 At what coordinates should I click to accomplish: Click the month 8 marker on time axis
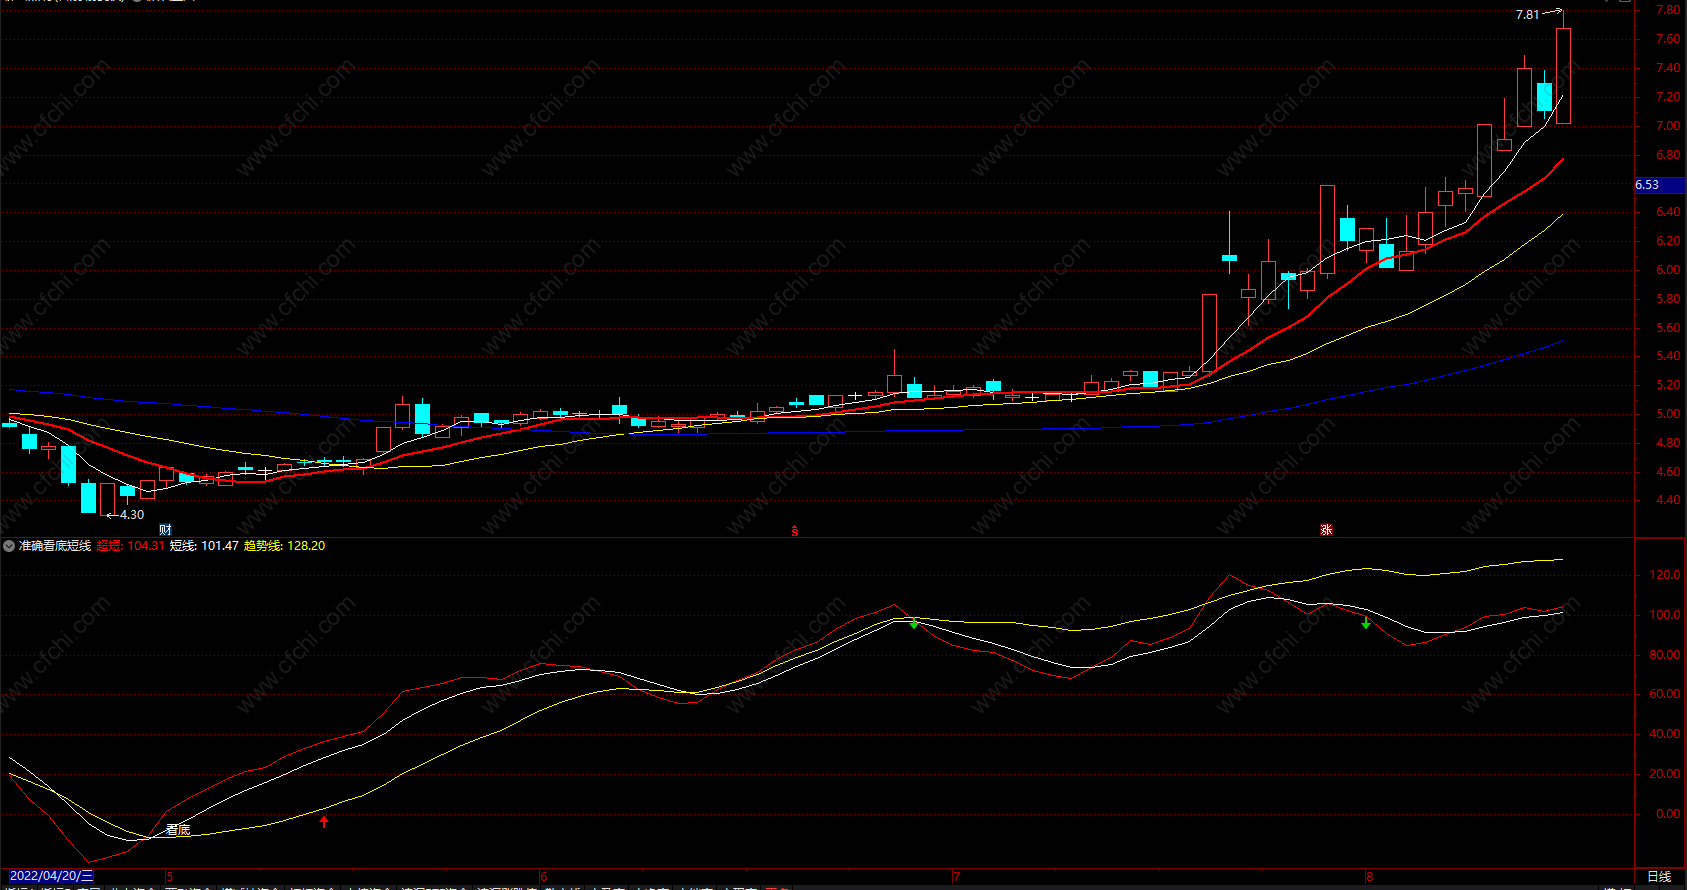[x=1370, y=877]
